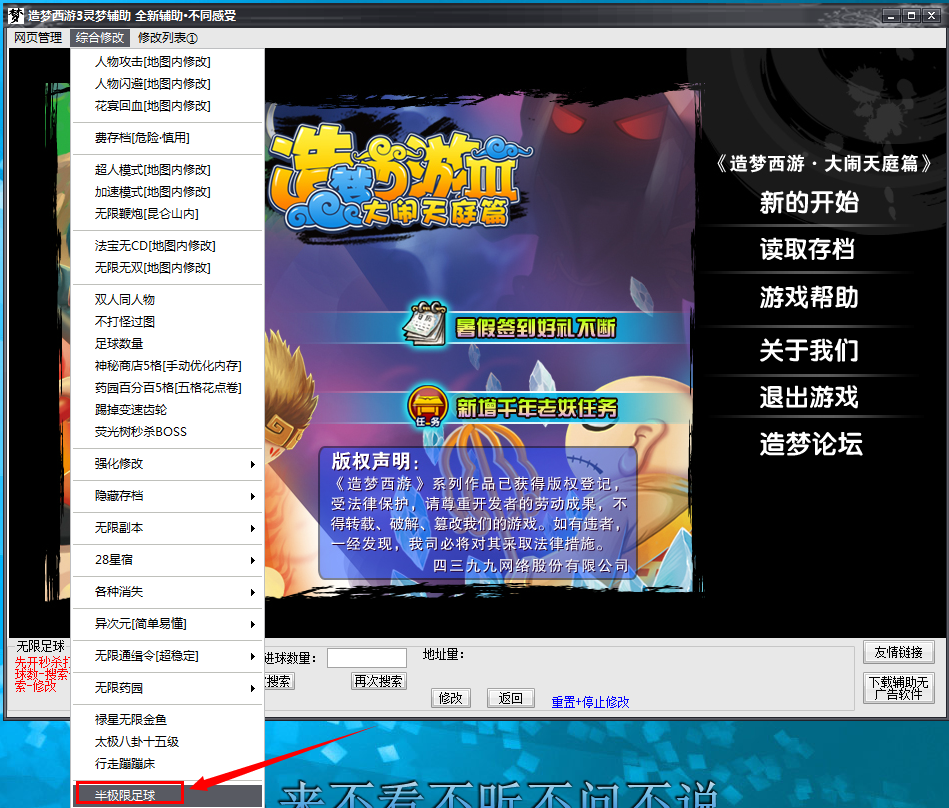
Task: Choose 药园百分百5格[五格花点卷] item
Action: [x=168, y=387]
